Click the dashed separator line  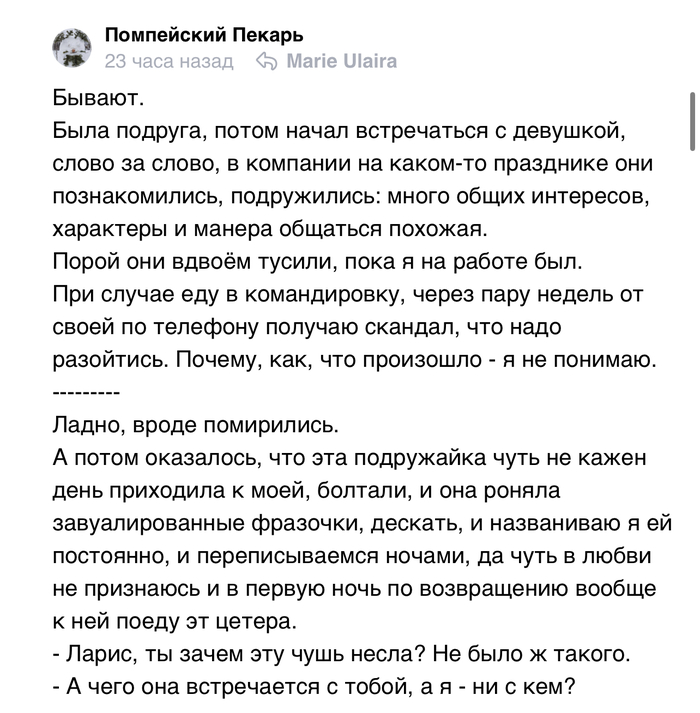coord(86,390)
